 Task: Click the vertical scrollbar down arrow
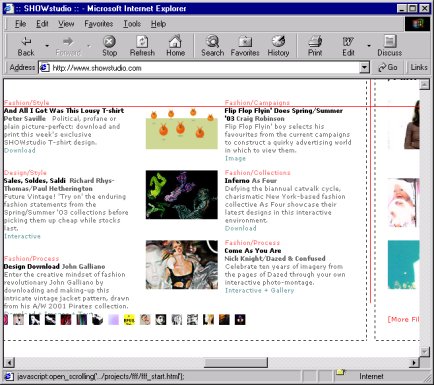pos(424,352)
